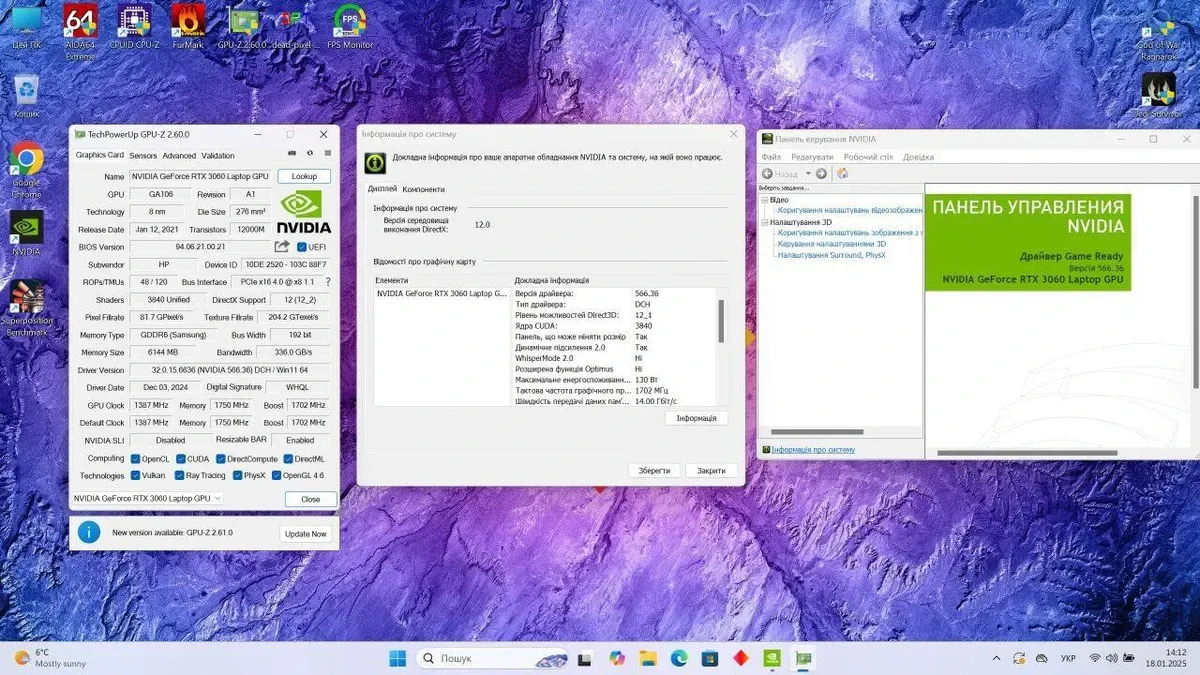Toggle the UEFI checkbox in GPU-Z
The width and height of the screenshot is (1200, 675).
(x=302, y=247)
